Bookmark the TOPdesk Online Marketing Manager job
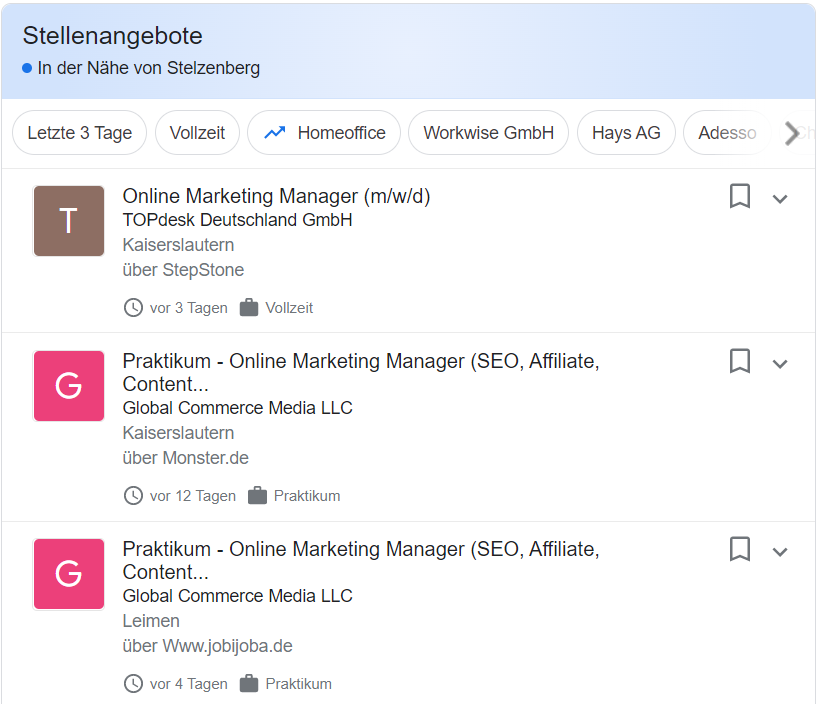This screenshot has height=704, width=821. coord(739,196)
